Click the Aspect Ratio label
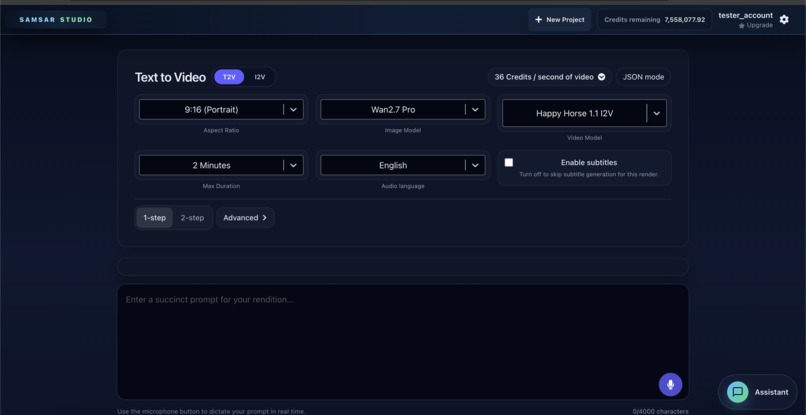Screen dimensions: 806x415 pyautogui.click(x=221, y=131)
